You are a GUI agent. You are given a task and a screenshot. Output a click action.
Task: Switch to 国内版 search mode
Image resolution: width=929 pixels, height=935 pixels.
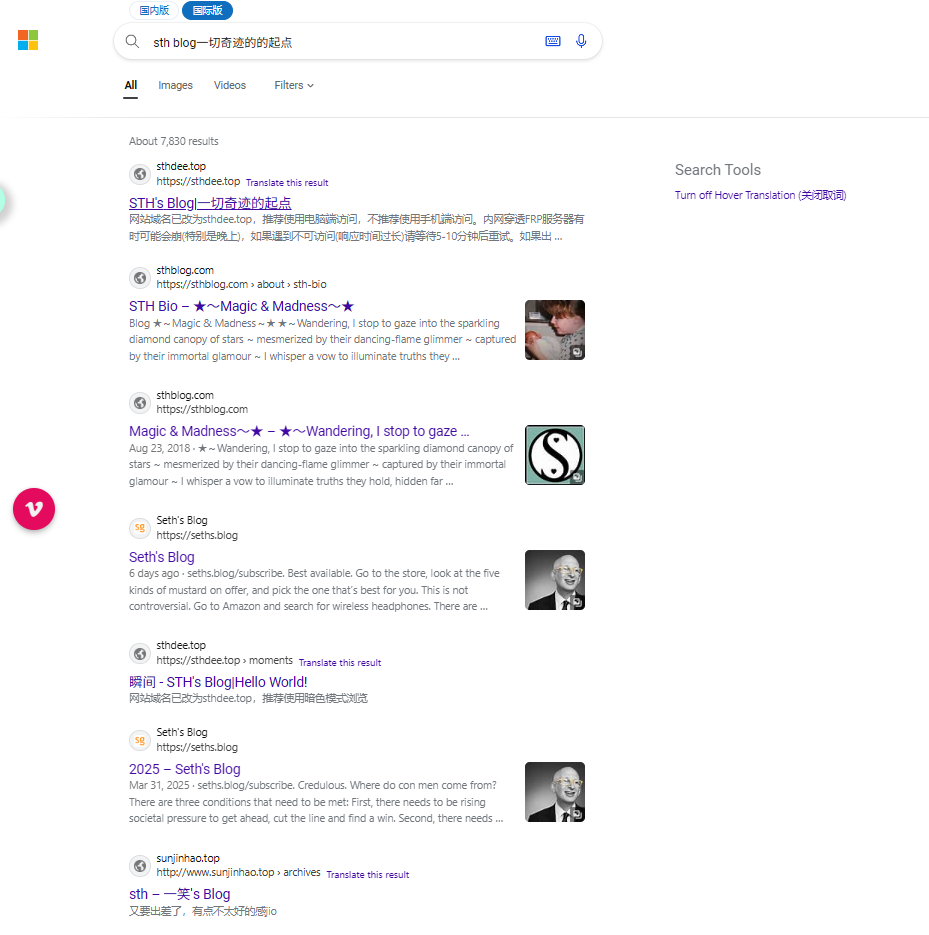[x=154, y=10]
